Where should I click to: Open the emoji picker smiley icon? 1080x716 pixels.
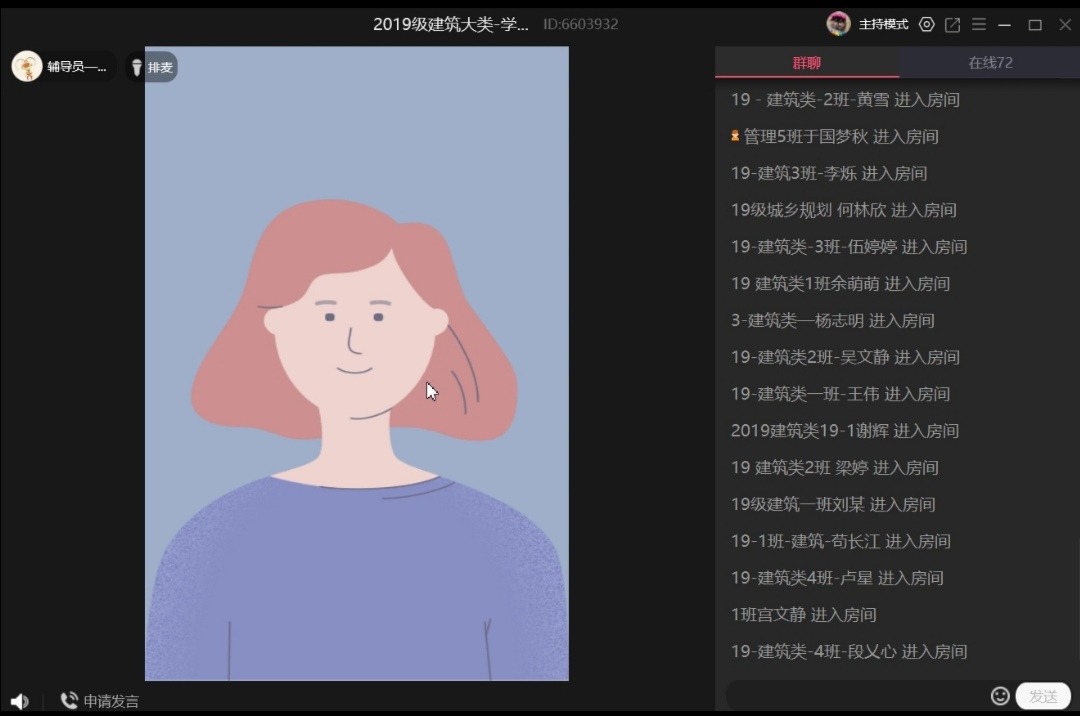coord(1000,696)
